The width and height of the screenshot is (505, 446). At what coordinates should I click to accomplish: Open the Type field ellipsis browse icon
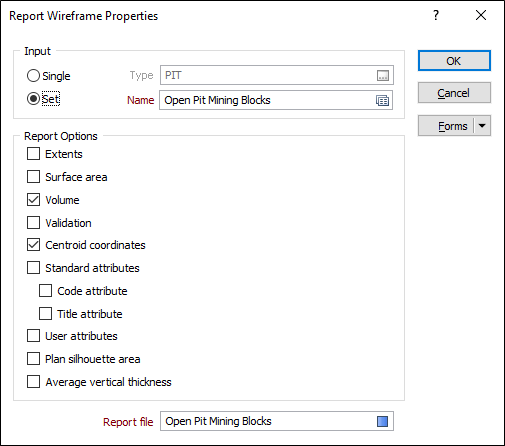[x=383, y=76]
